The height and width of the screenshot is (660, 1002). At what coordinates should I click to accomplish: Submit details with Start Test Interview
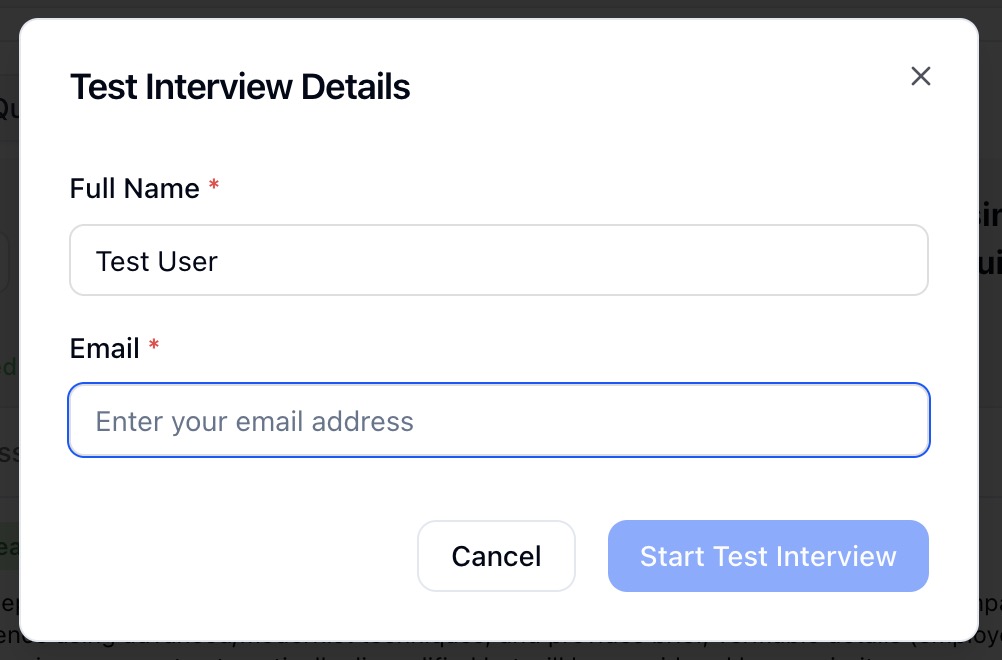(768, 556)
